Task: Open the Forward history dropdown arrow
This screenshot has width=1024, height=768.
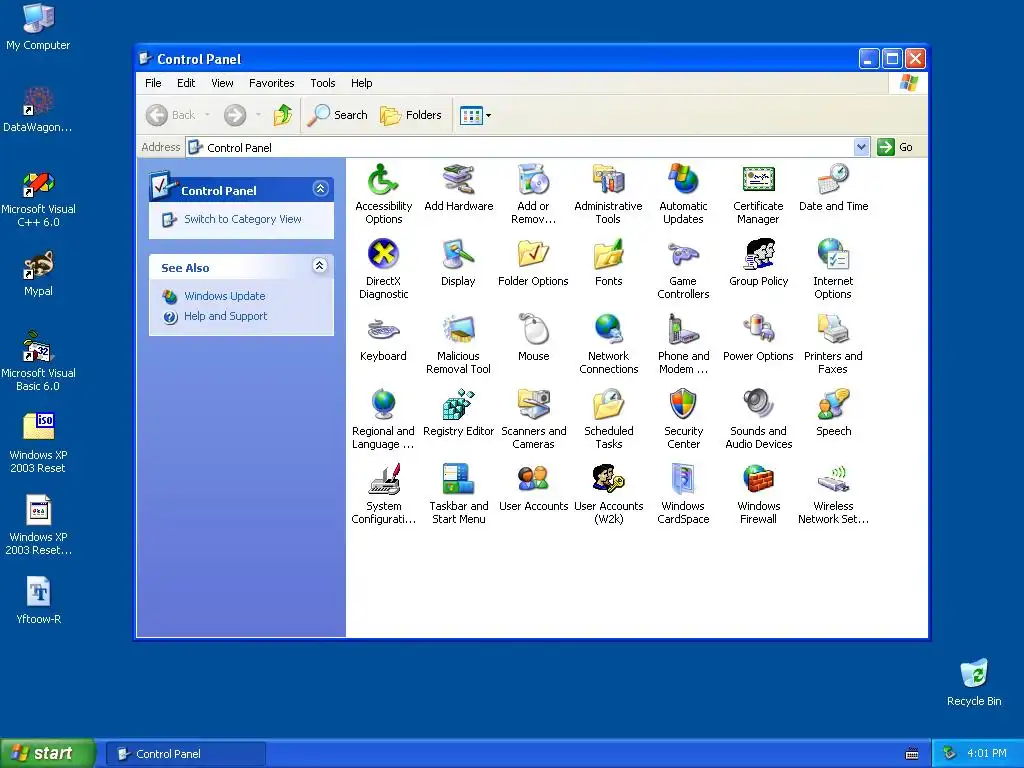Action: click(x=258, y=115)
